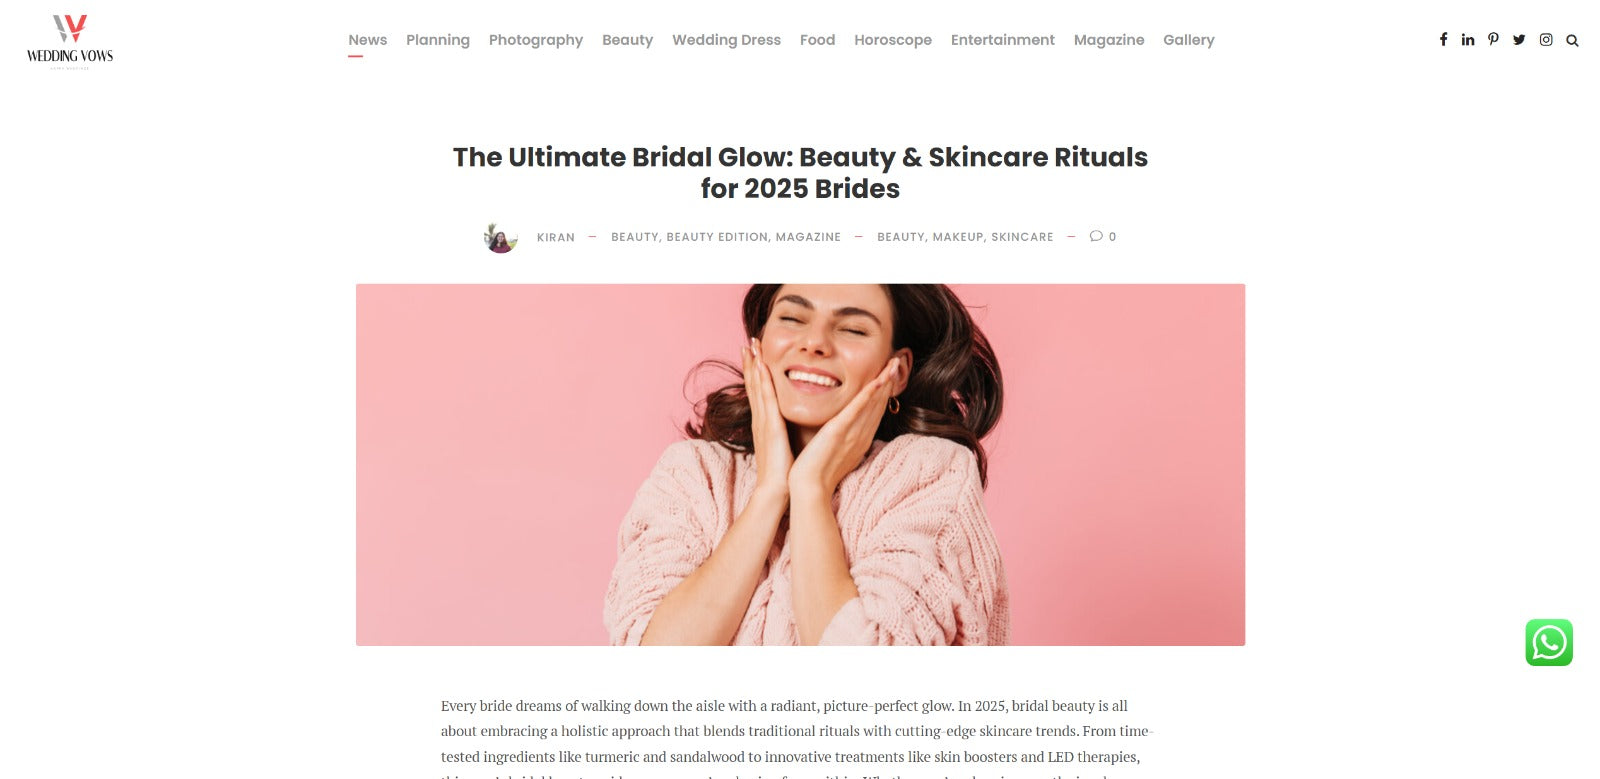
Task: Click the KIRAN author link
Action: pos(556,237)
